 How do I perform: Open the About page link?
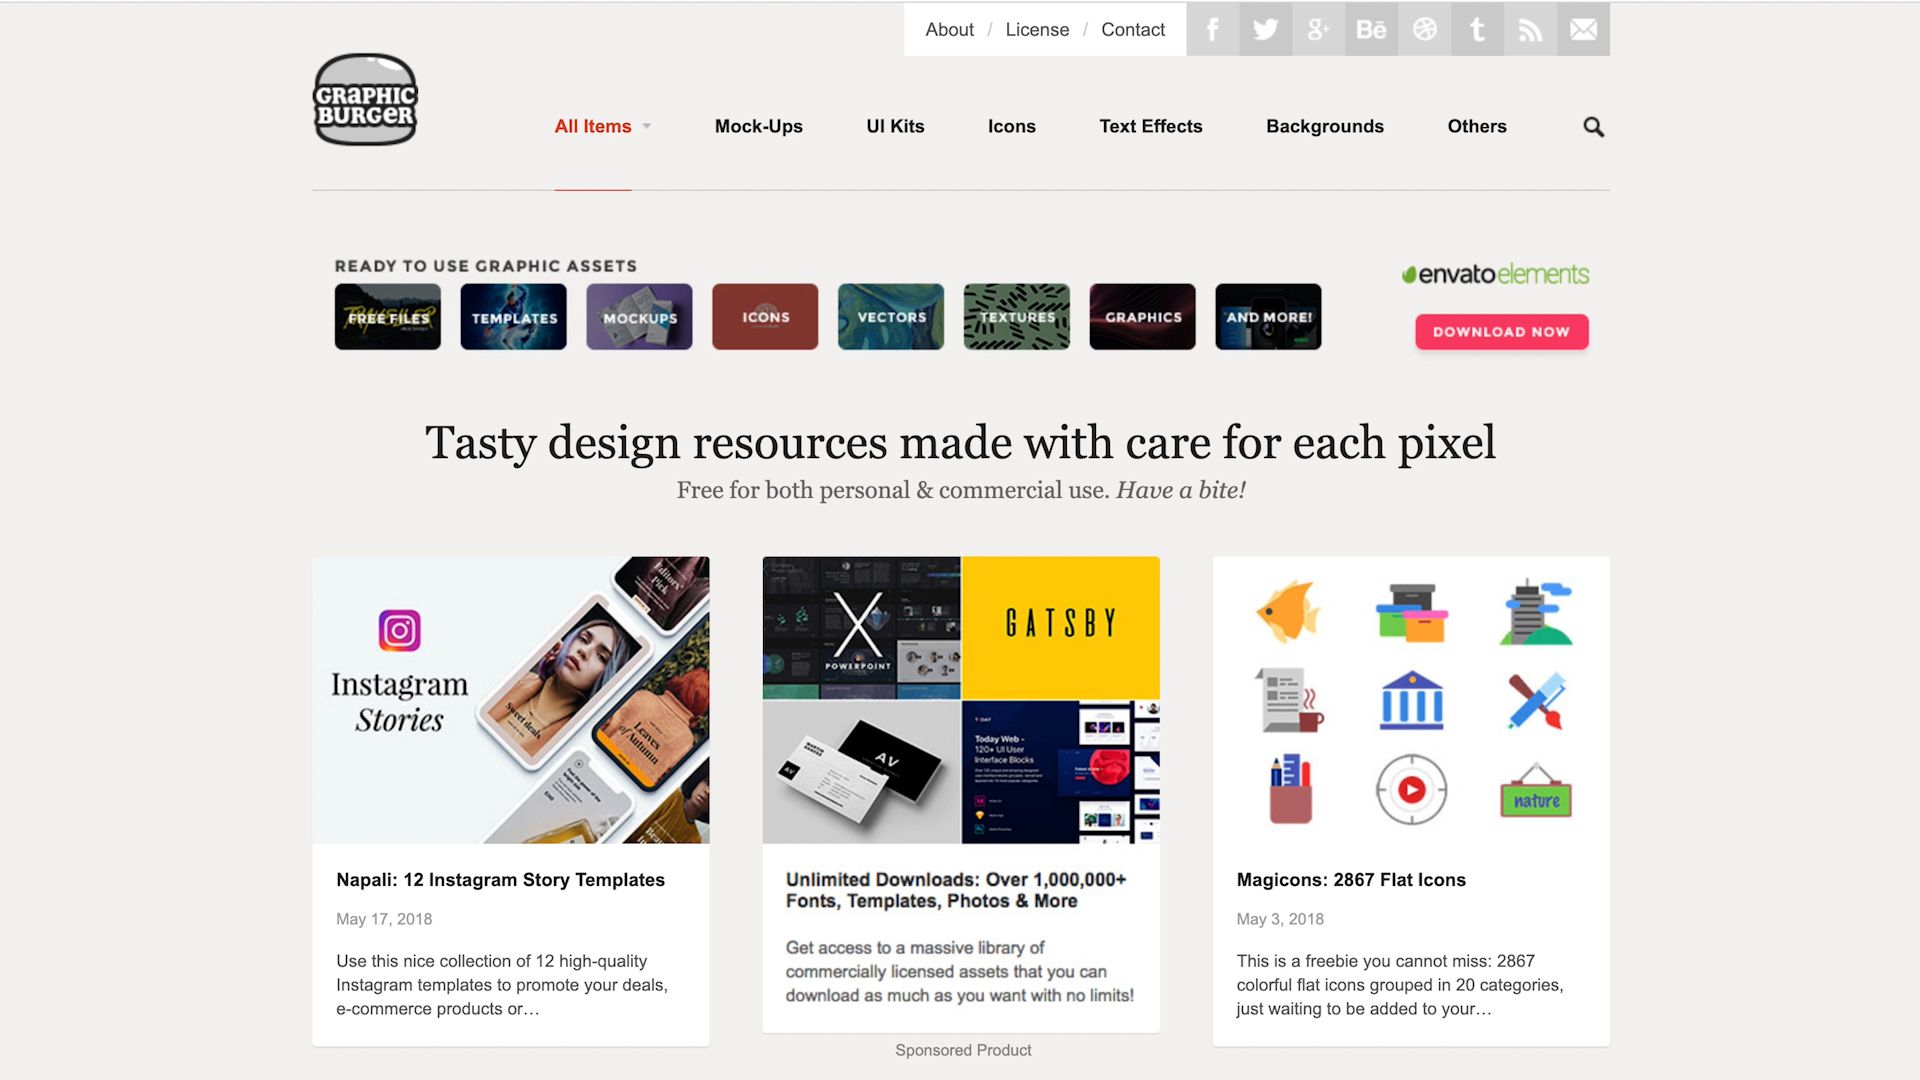(x=949, y=30)
